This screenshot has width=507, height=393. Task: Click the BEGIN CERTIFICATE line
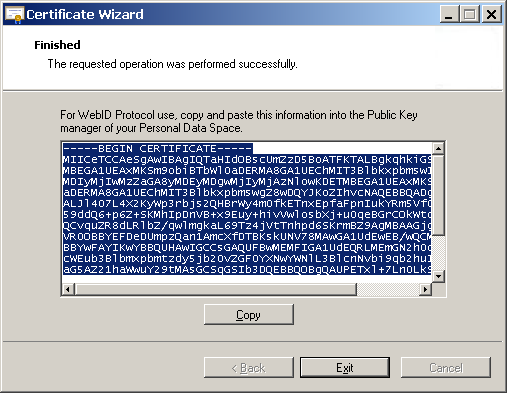pos(158,148)
